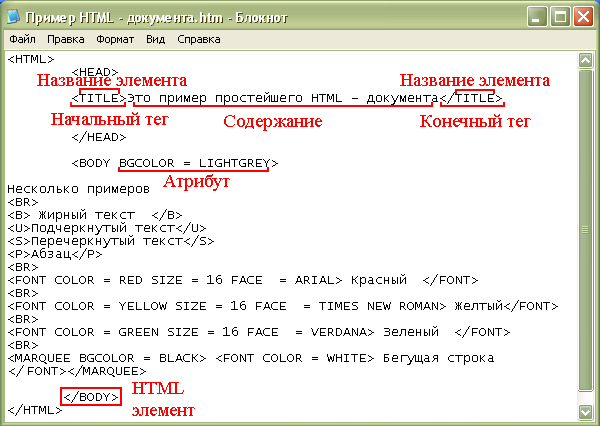Click the '<P>Абзац</P>' line
The image size is (600, 426).
click(55, 254)
